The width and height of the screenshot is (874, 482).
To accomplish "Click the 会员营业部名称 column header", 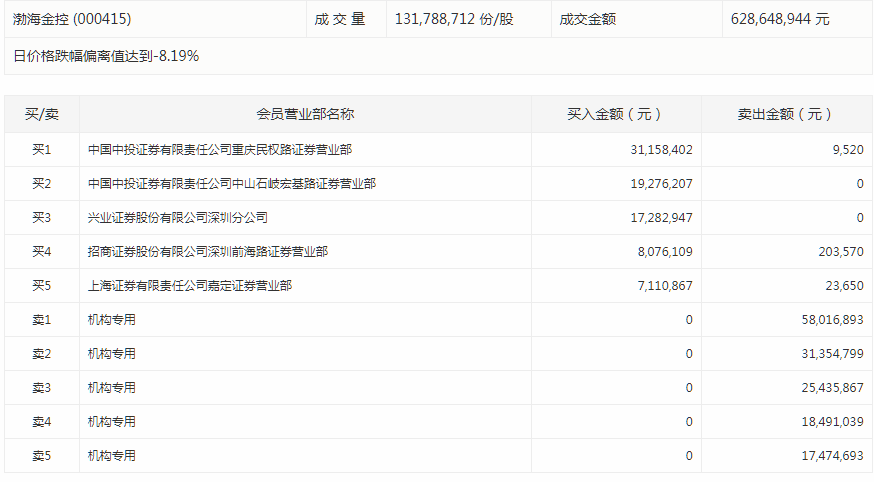I will pyautogui.click(x=305, y=114).
